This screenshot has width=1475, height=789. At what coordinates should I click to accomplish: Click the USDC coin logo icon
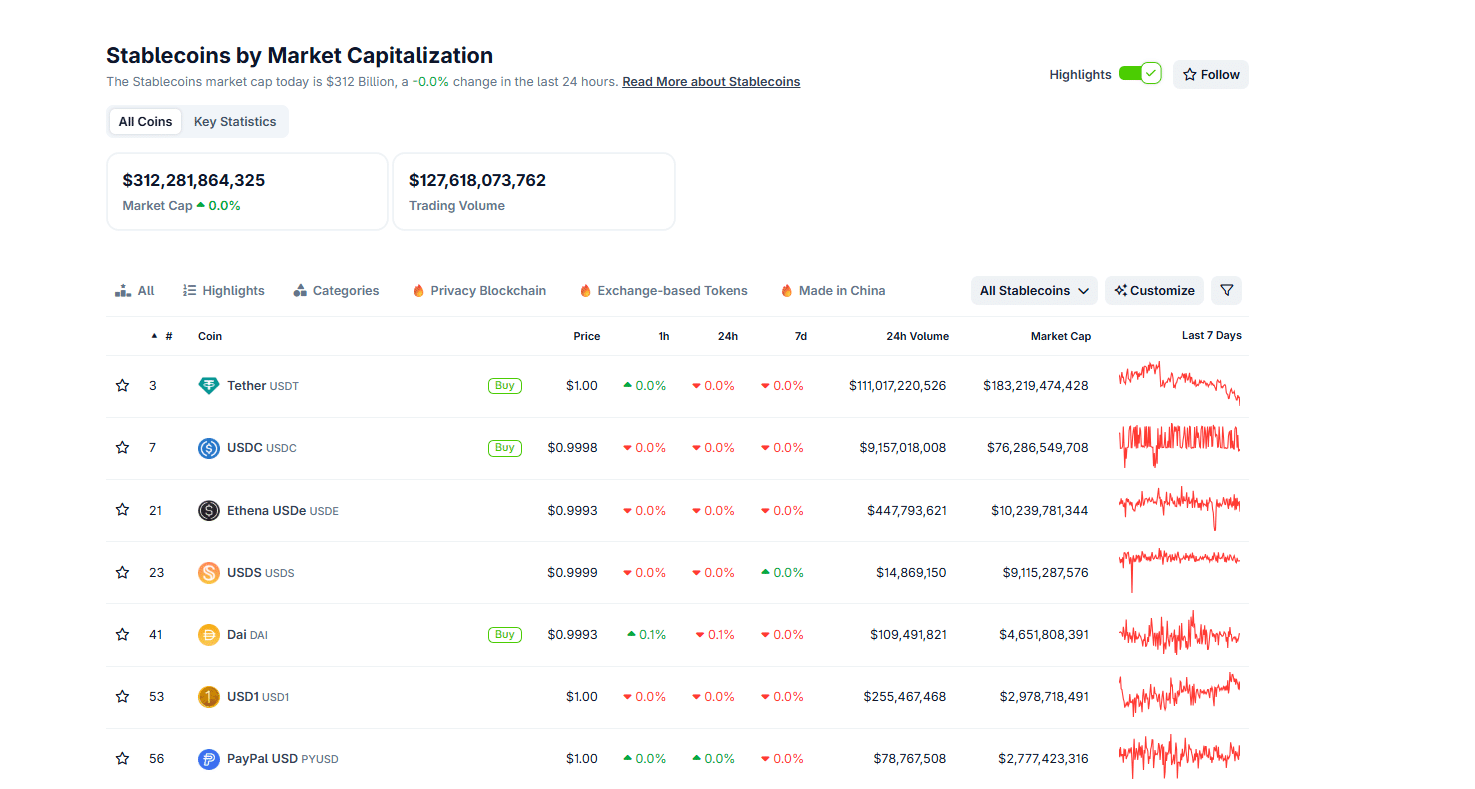pos(208,448)
